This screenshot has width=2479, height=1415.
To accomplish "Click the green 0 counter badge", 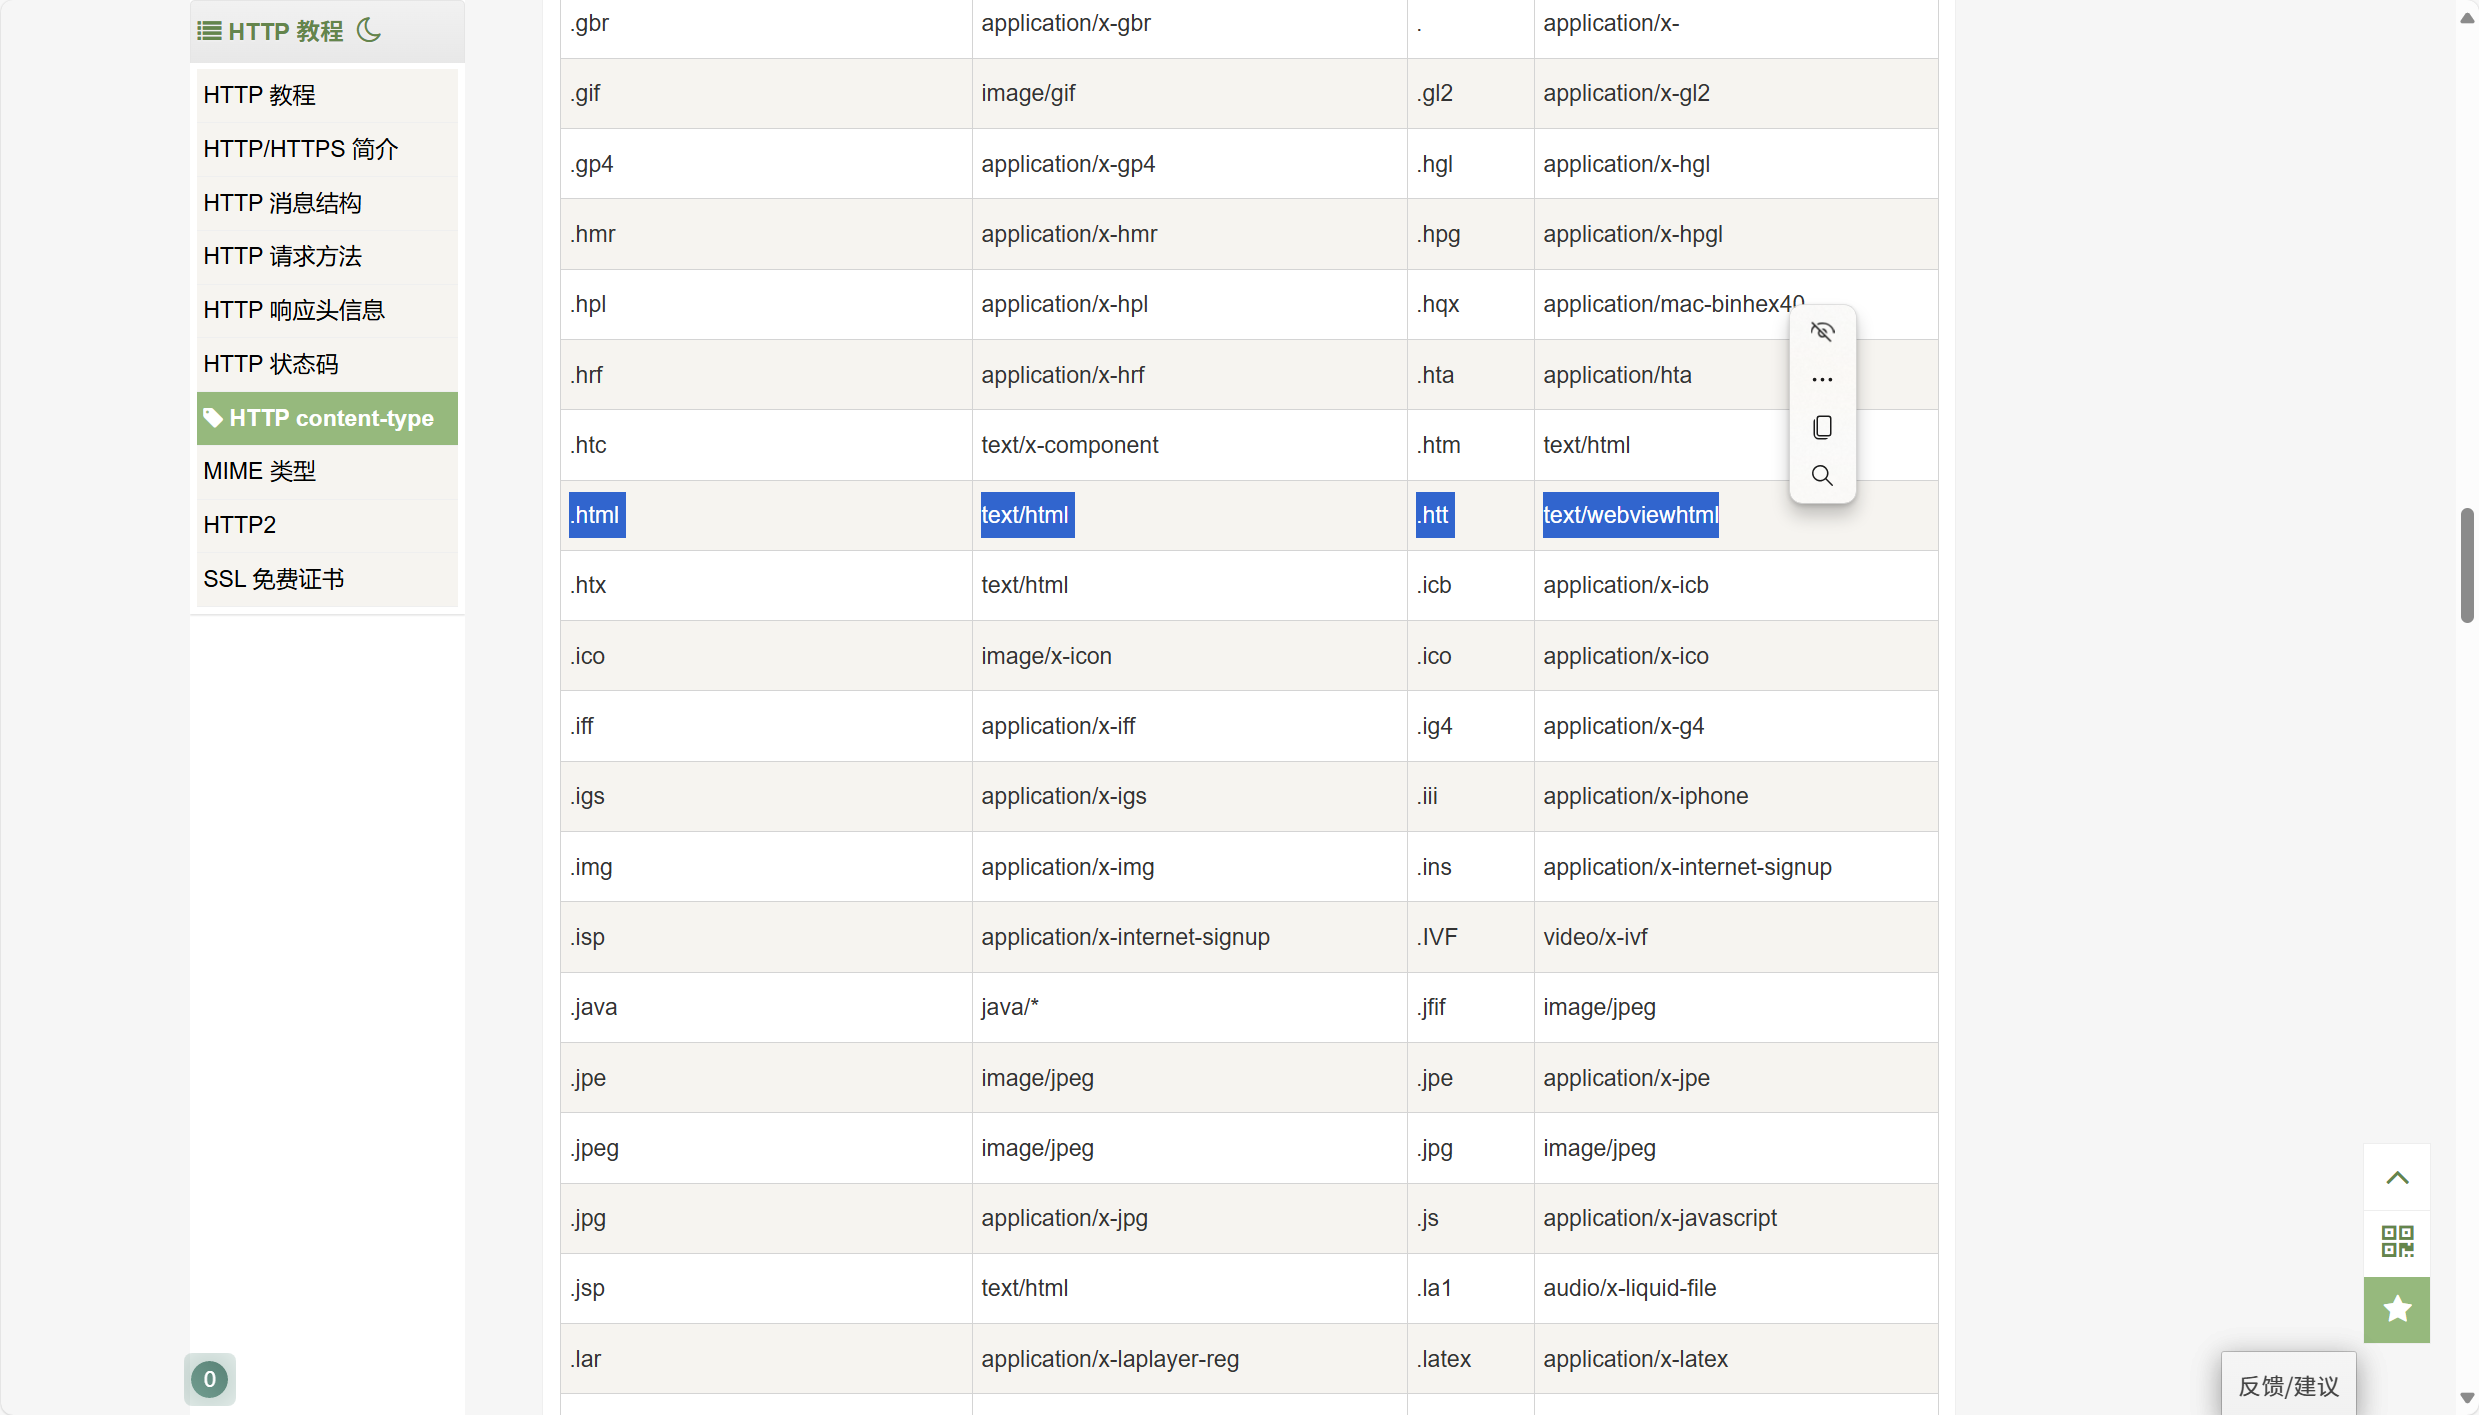I will (x=209, y=1379).
